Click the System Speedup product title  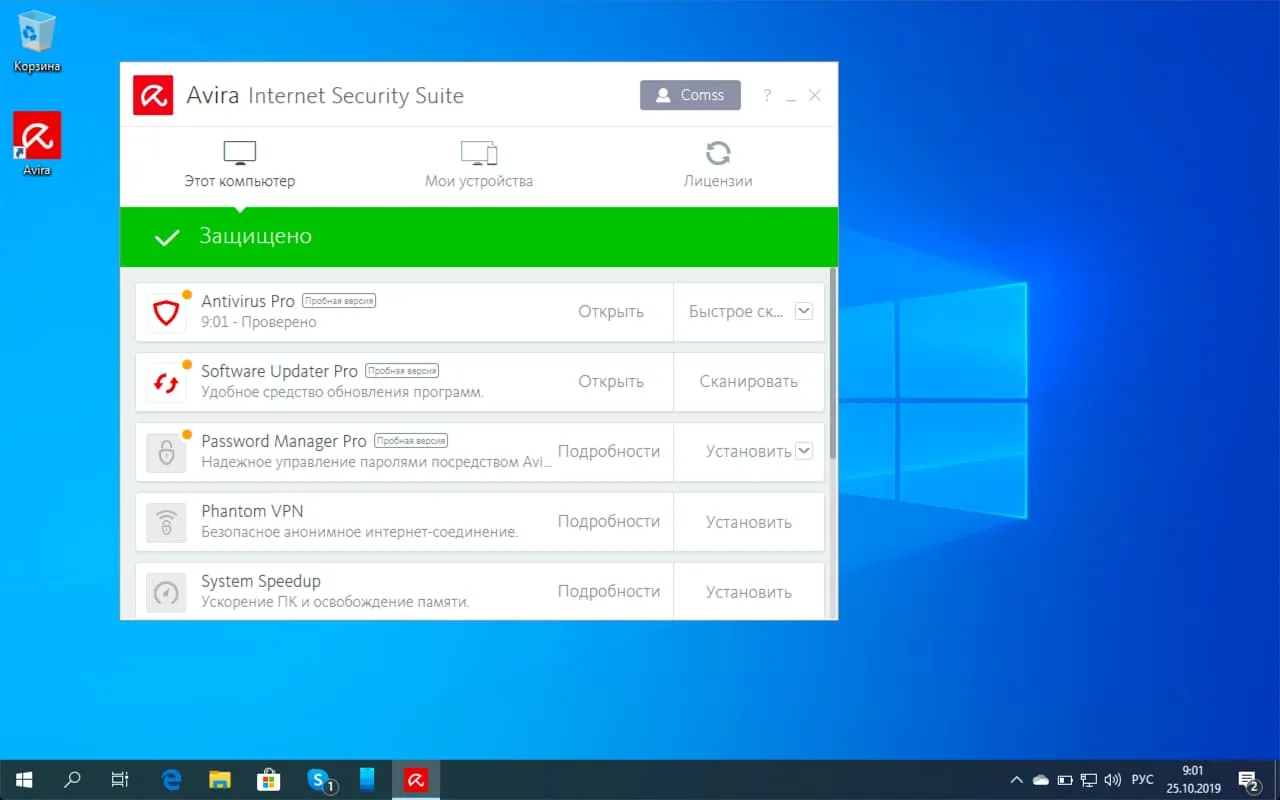[x=261, y=582]
